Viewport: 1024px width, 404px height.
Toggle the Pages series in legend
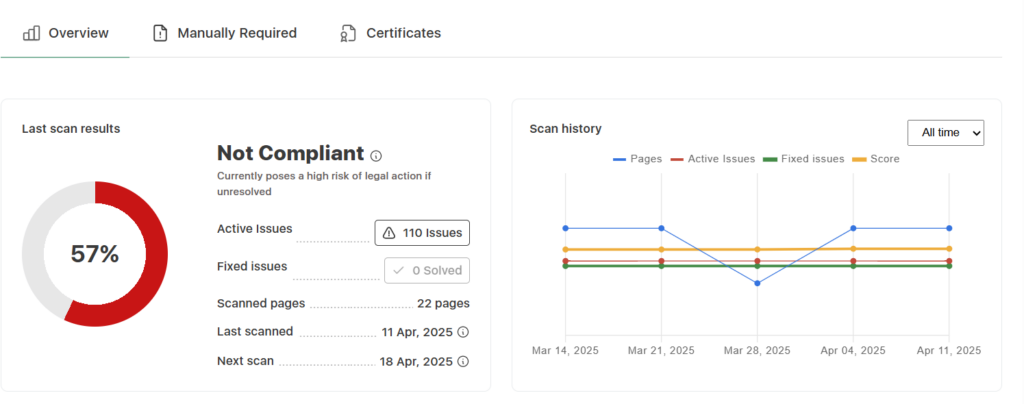click(x=638, y=159)
